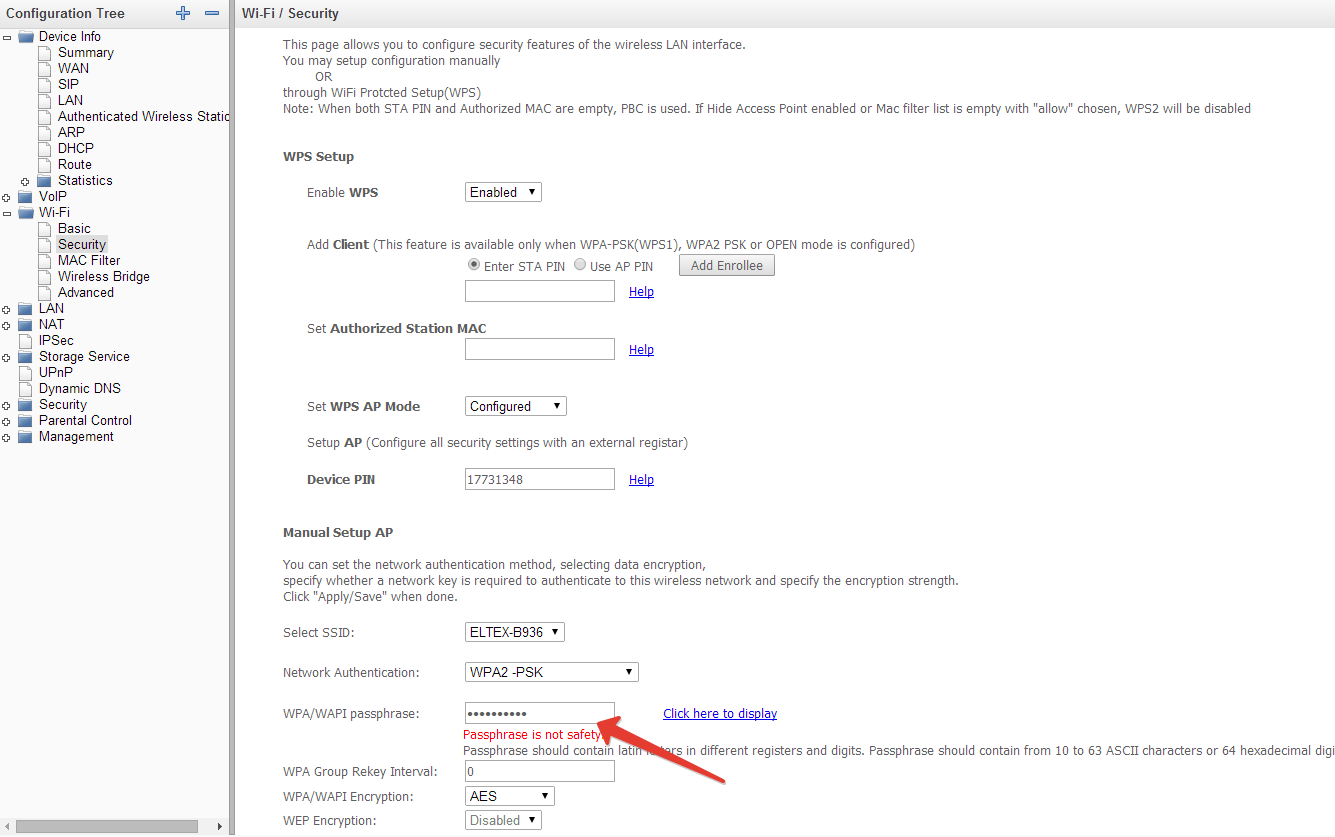
Task: Click the tree panel horizontal scrollbar
Action: (x=107, y=826)
